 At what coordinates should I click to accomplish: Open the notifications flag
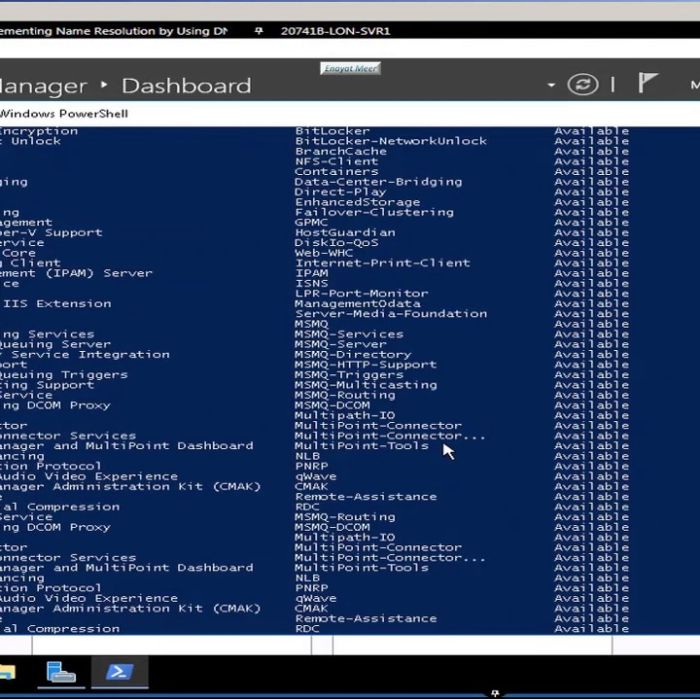coord(647,83)
